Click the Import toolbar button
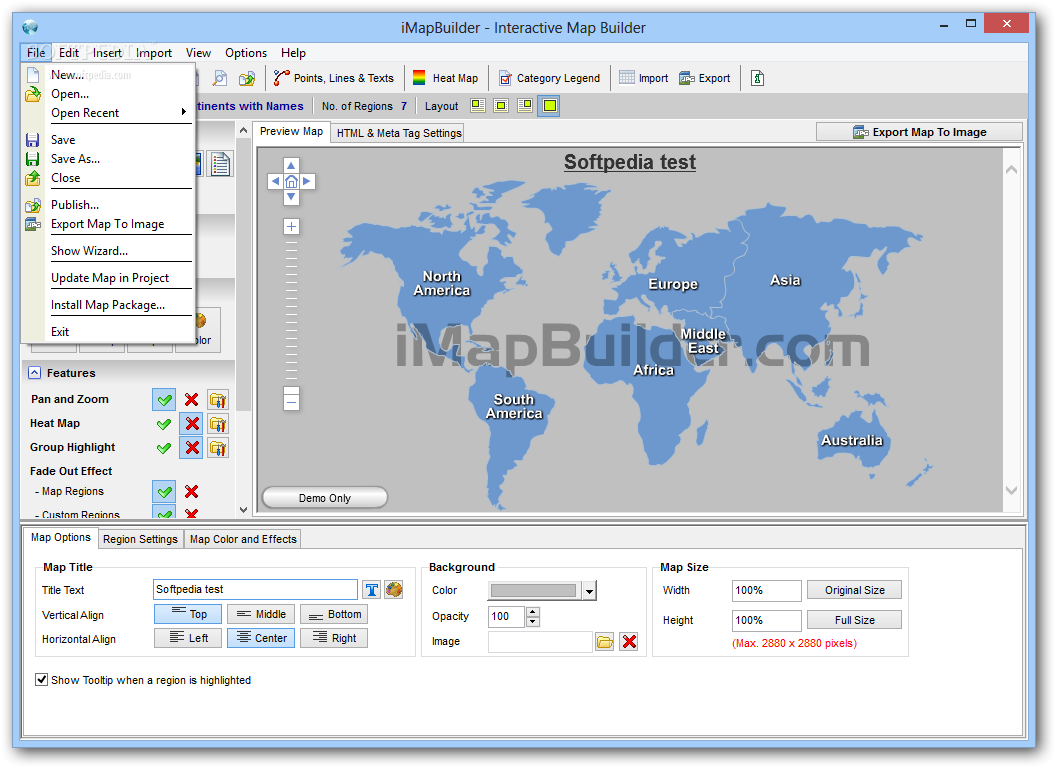 click(643, 78)
